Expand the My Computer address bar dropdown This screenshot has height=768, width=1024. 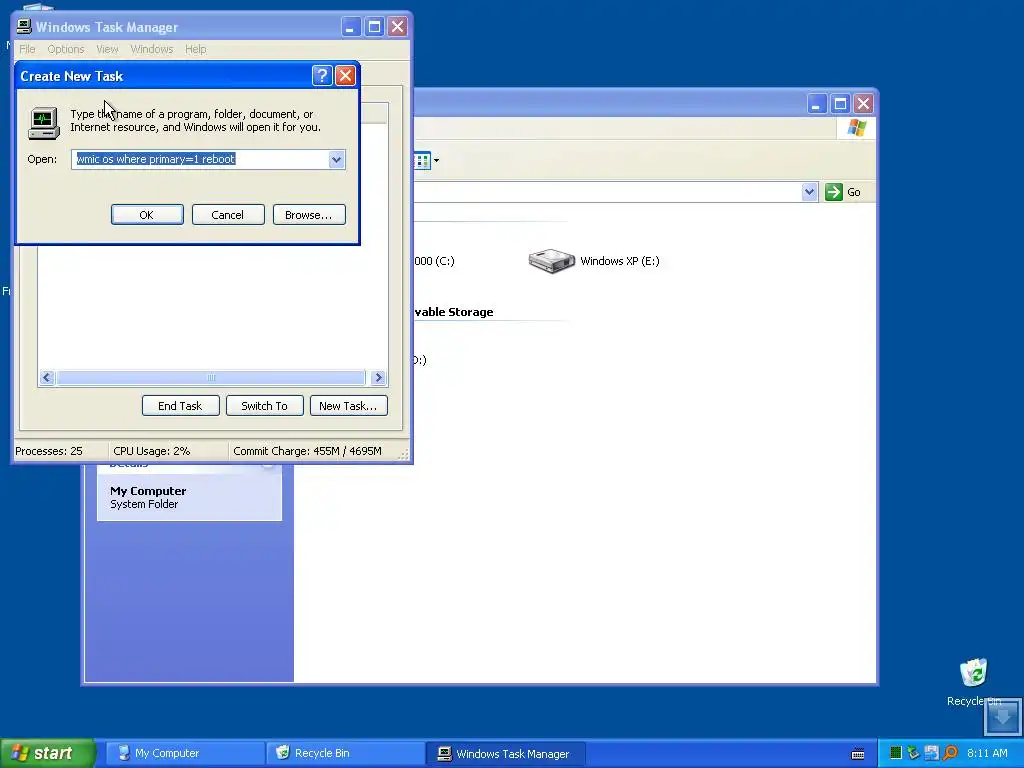[x=810, y=192]
